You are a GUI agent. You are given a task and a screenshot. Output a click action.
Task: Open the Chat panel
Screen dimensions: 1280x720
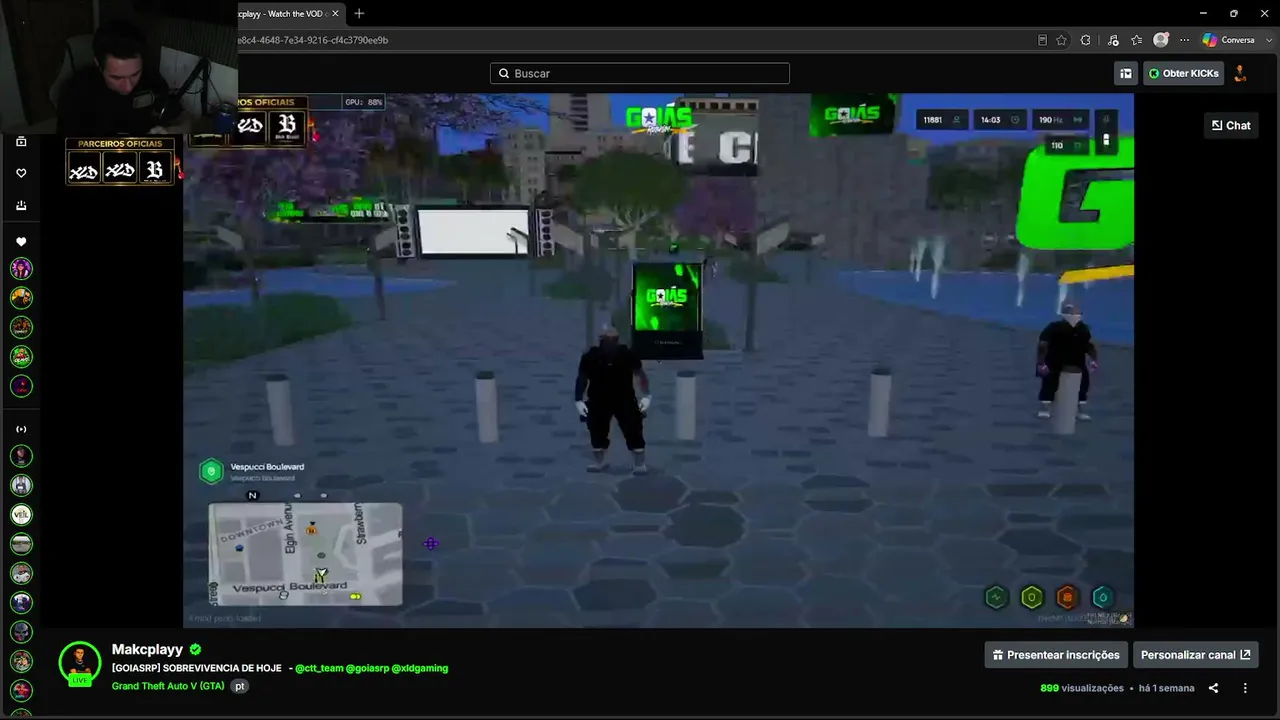coord(1231,125)
